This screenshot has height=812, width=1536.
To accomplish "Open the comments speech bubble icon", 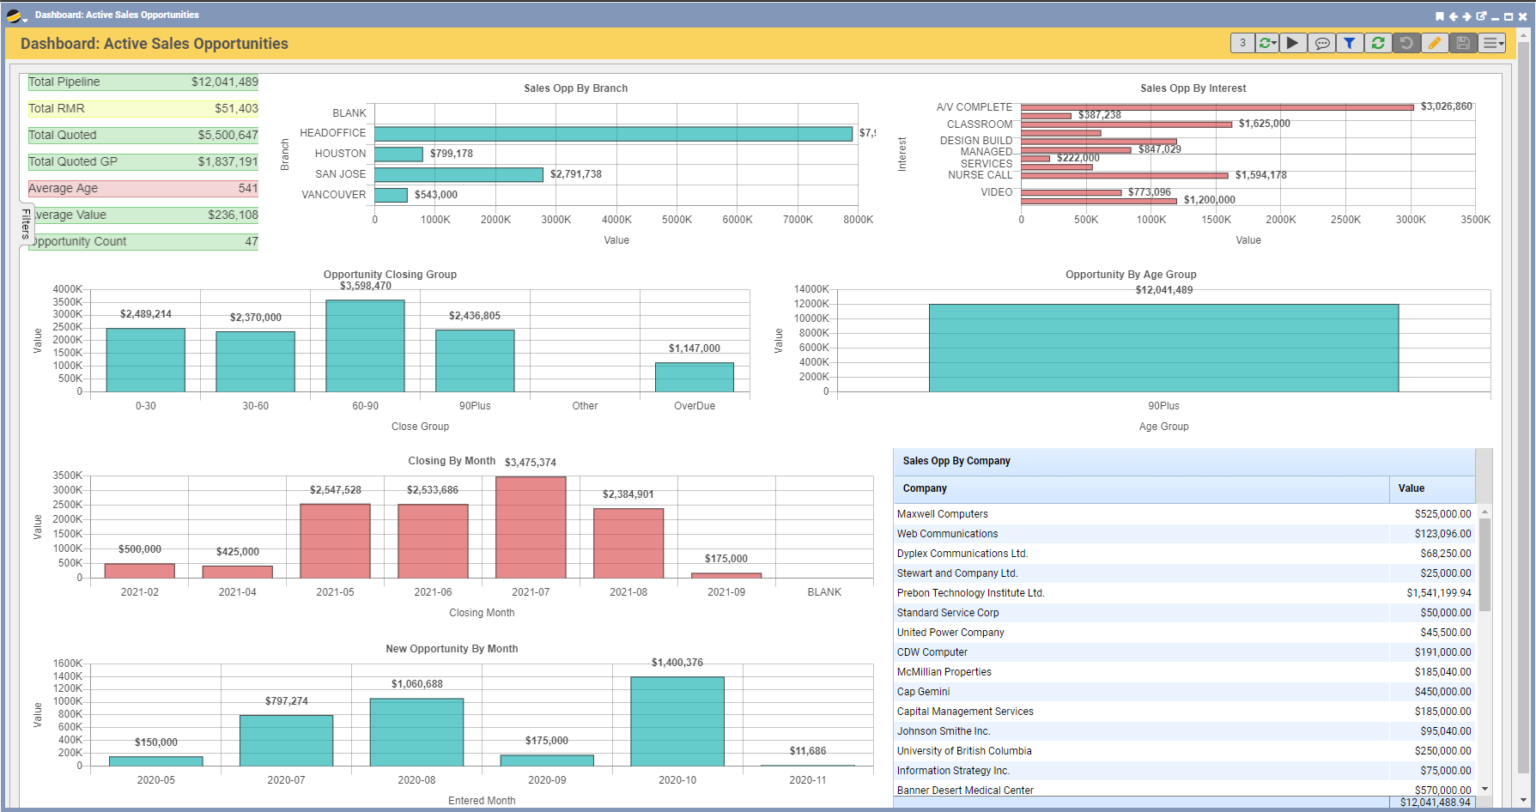I will (1322, 43).
